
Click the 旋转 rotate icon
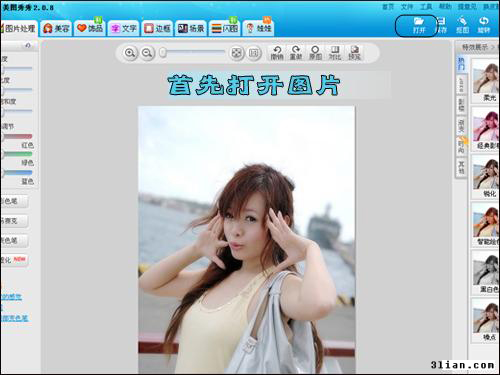point(484,25)
